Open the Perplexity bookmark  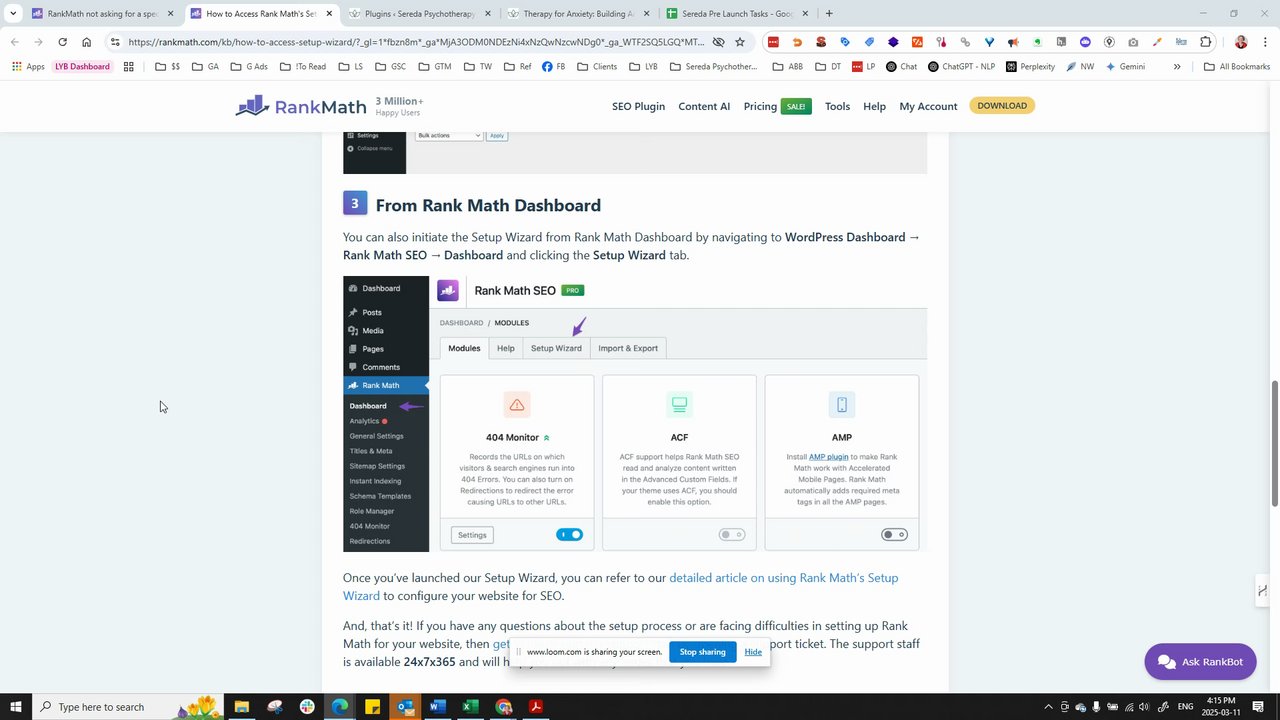[x=1030, y=67]
